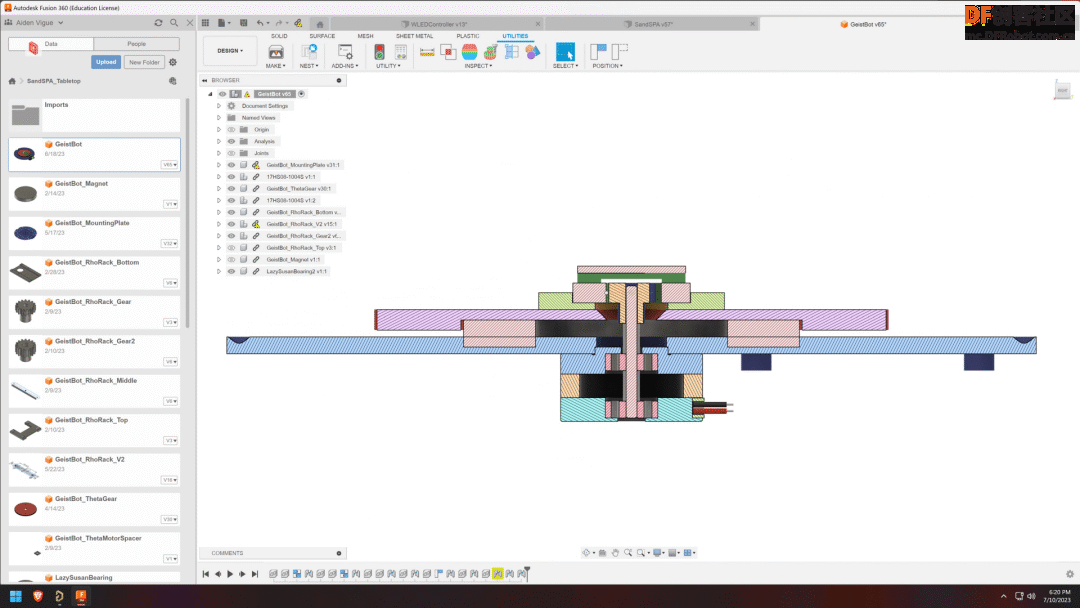This screenshot has height=608, width=1080.
Task: Open the INSPECT dropdown menu
Action: click(478, 66)
